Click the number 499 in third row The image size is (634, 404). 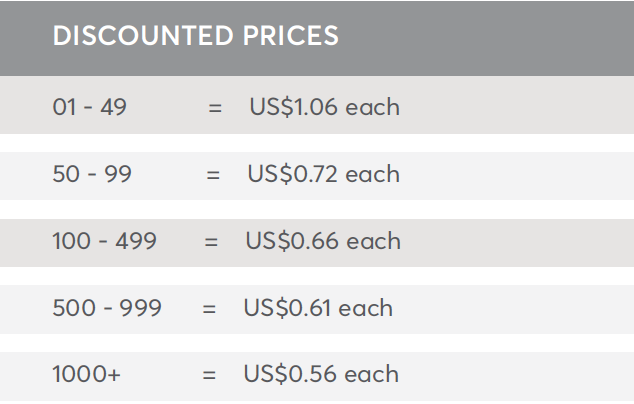(x=136, y=241)
